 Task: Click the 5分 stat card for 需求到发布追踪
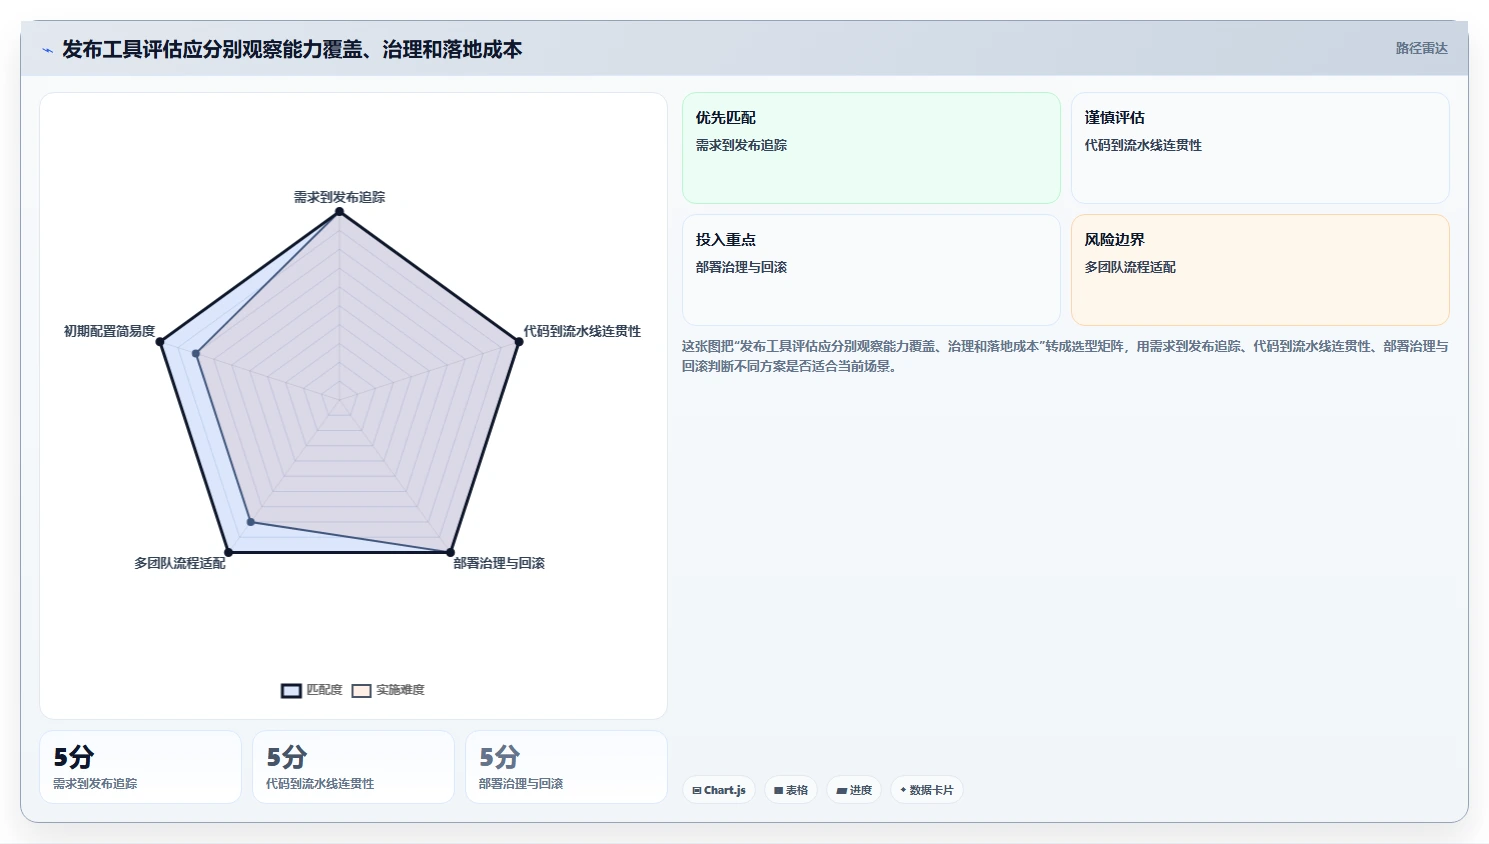click(140, 767)
